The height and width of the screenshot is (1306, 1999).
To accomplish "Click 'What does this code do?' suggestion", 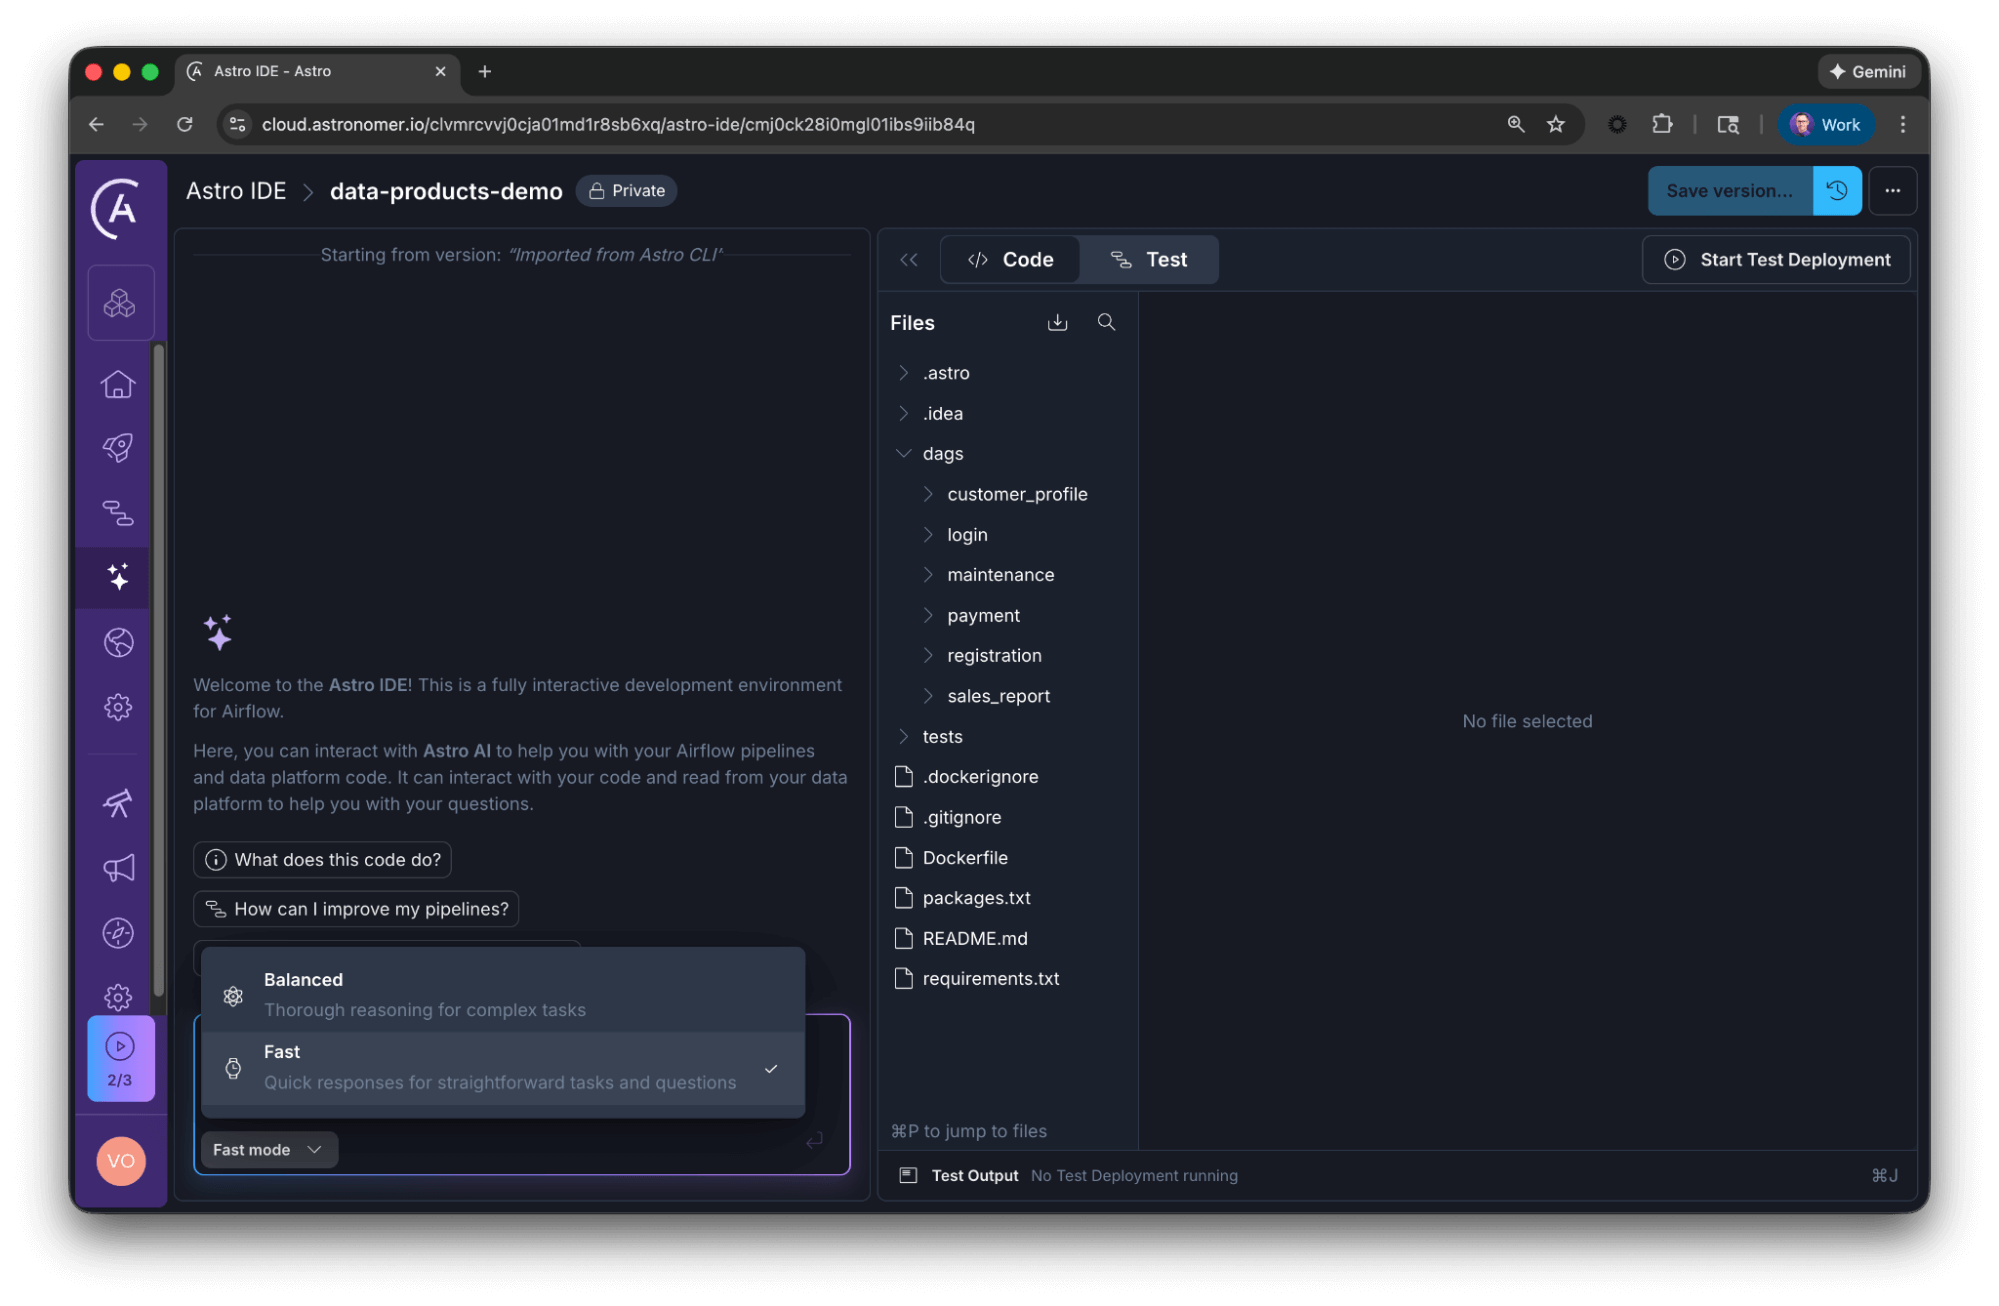I will click(x=322, y=860).
